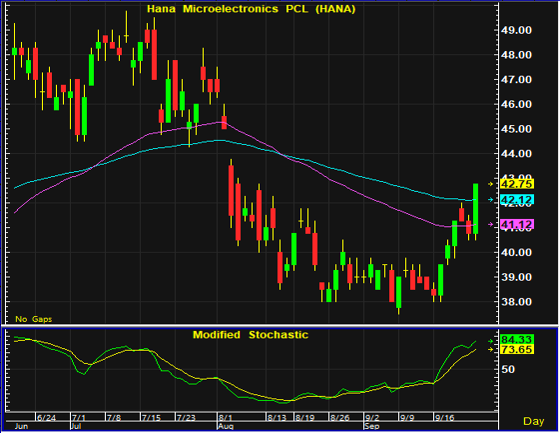This screenshot has width=560, height=433.
Task: Click the 45.00 price axis label
Action: [516, 129]
